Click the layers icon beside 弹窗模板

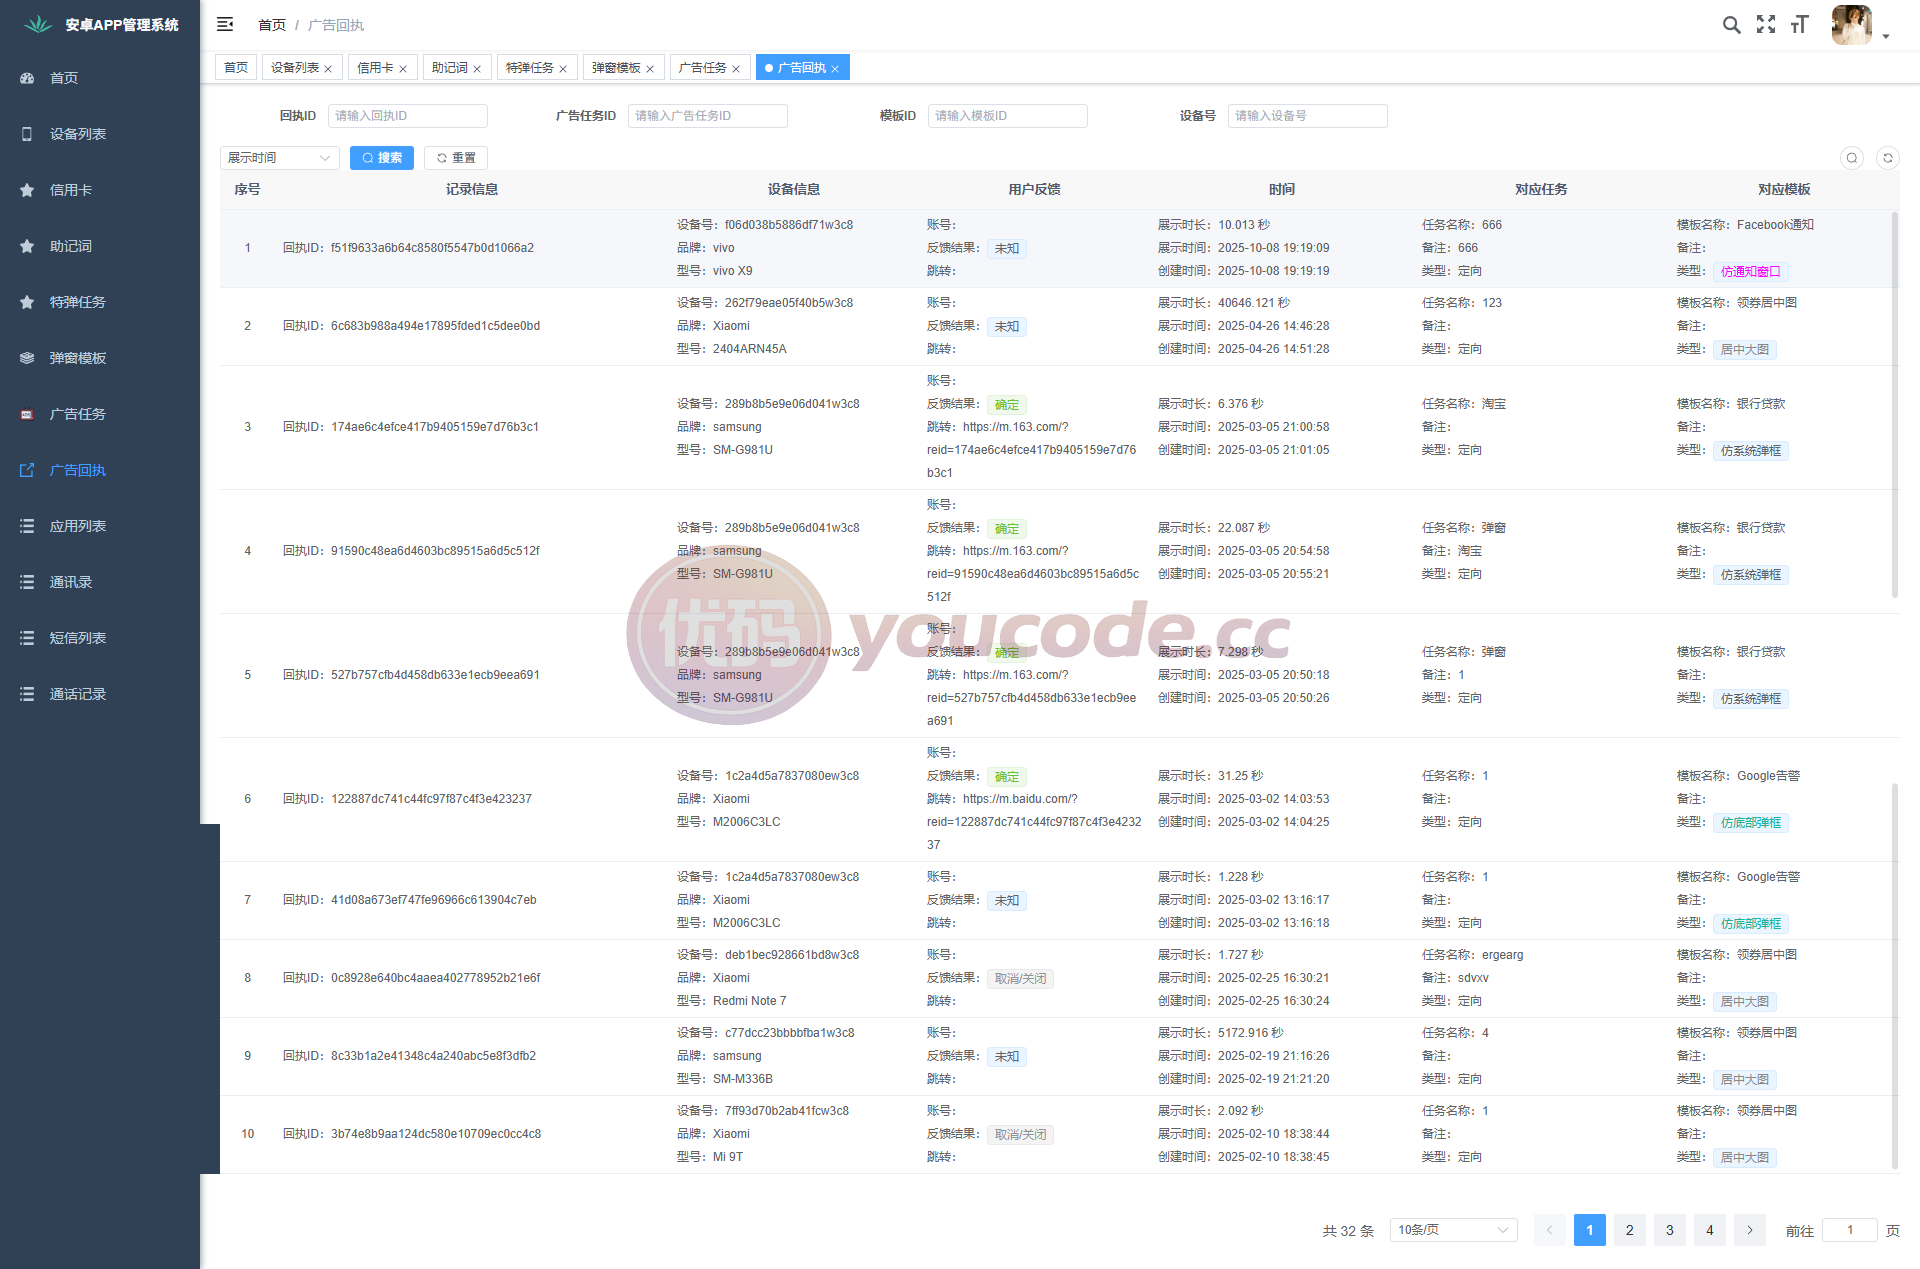[x=27, y=358]
